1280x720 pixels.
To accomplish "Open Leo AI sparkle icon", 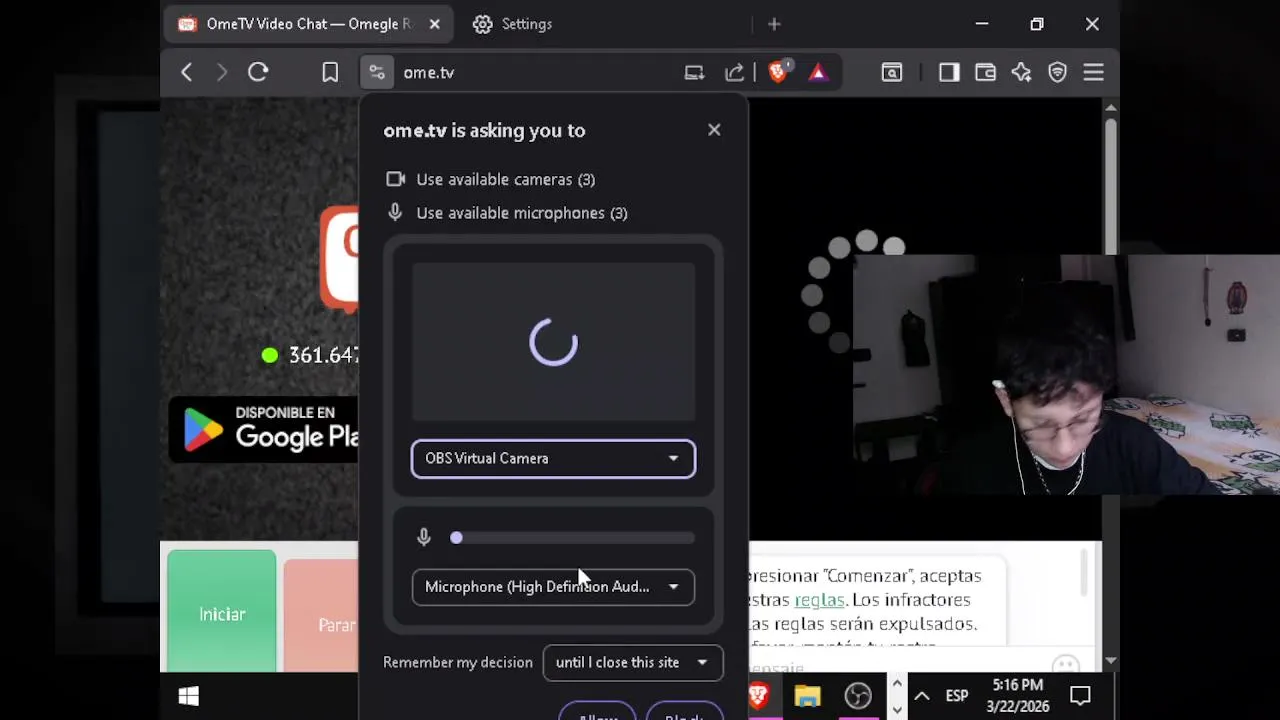I will click(1021, 72).
